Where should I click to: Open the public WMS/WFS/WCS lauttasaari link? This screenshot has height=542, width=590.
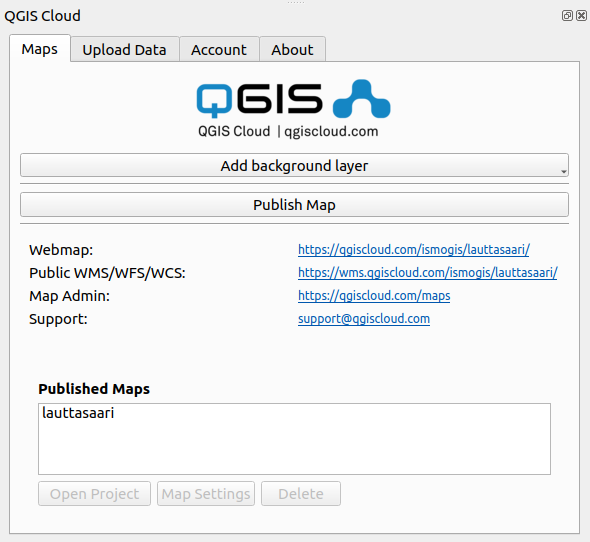[427, 273]
